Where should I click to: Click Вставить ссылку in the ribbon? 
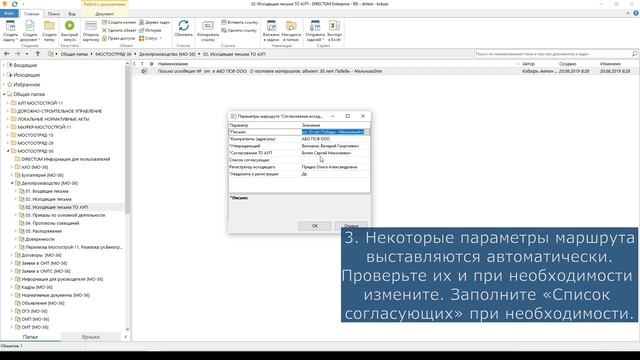pyautogui.click(x=240, y=22)
